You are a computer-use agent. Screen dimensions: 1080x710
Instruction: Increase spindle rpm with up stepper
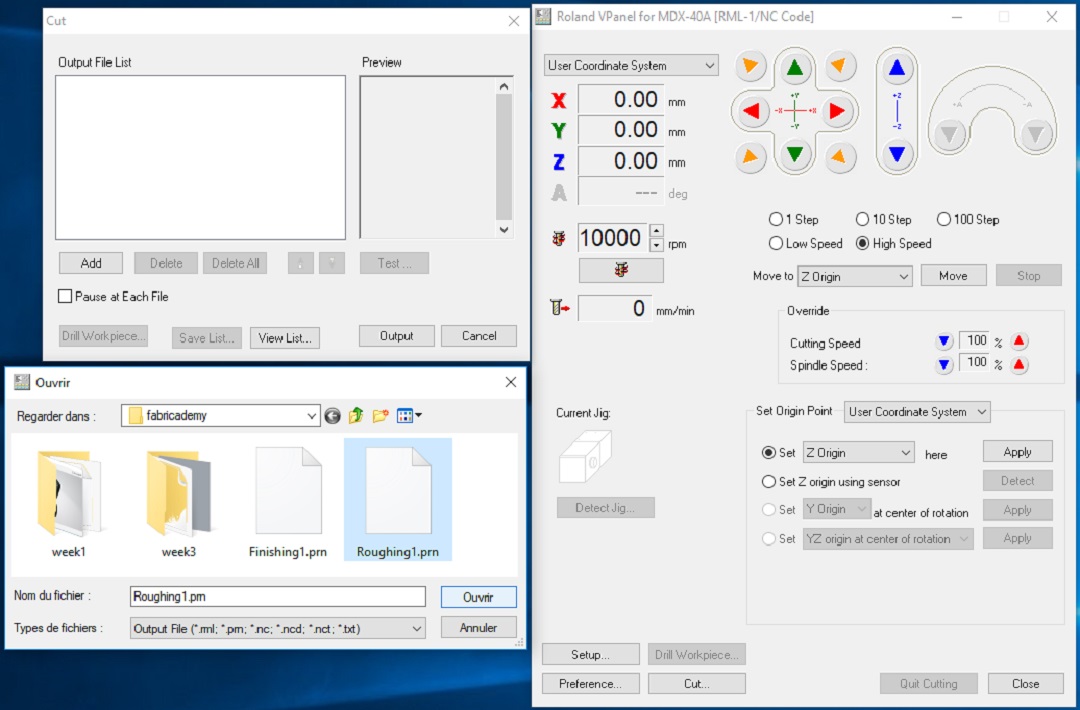(x=656, y=231)
